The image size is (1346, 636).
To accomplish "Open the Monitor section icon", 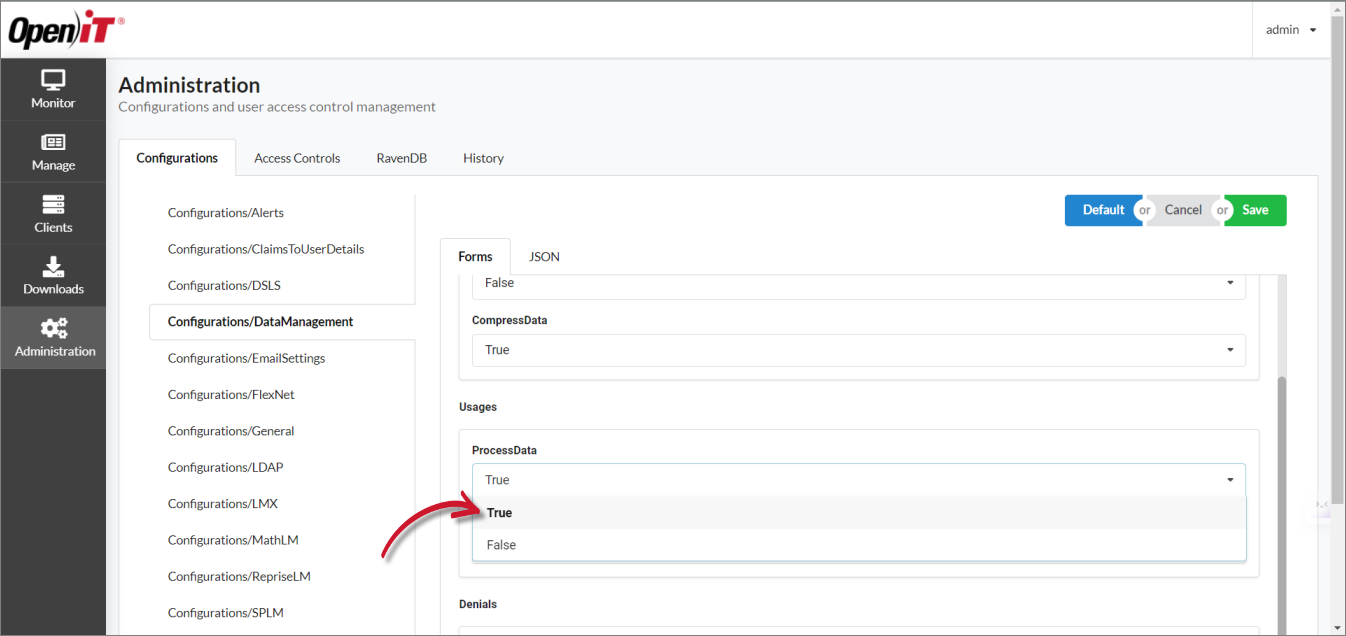I will point(53,80).
